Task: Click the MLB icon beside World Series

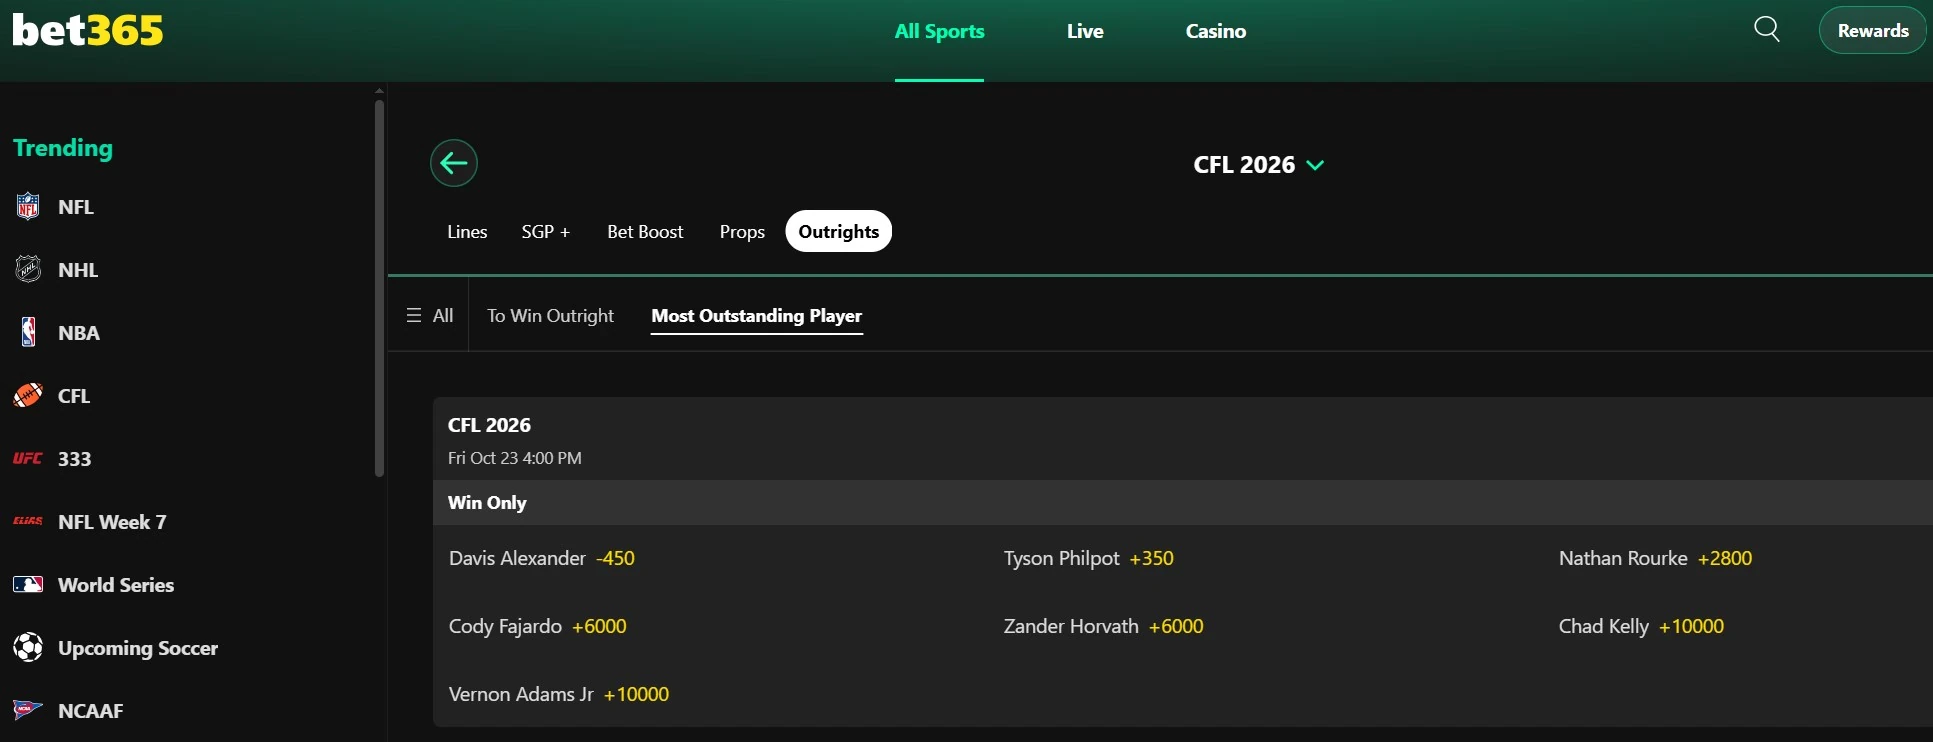Action: [28, 585]
